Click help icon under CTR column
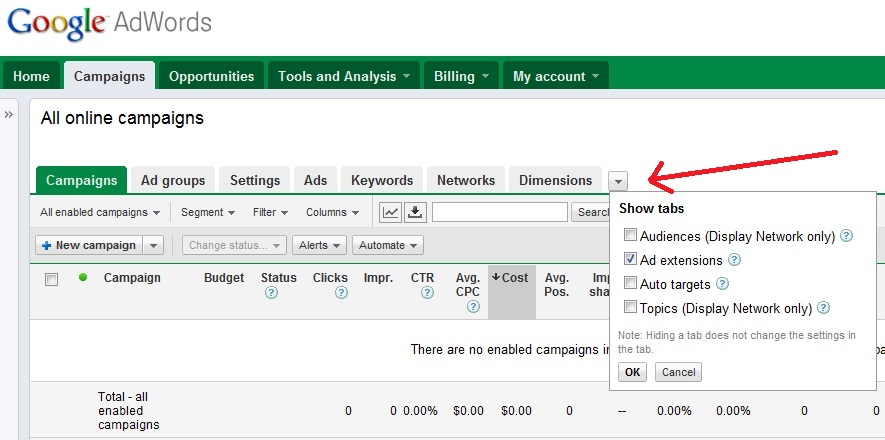Image resolution: width=885 pixels, height=440 pixels. pyautogui.click(x=427, y=293)
